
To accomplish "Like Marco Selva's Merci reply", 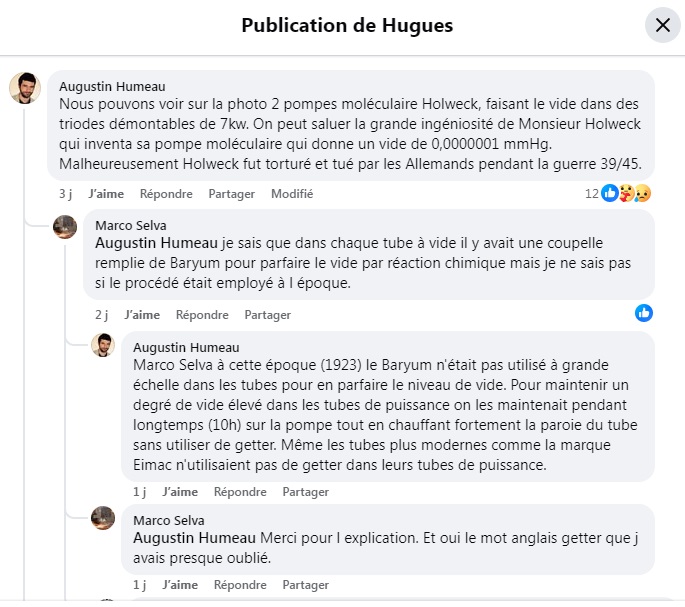I will (180, 585).
